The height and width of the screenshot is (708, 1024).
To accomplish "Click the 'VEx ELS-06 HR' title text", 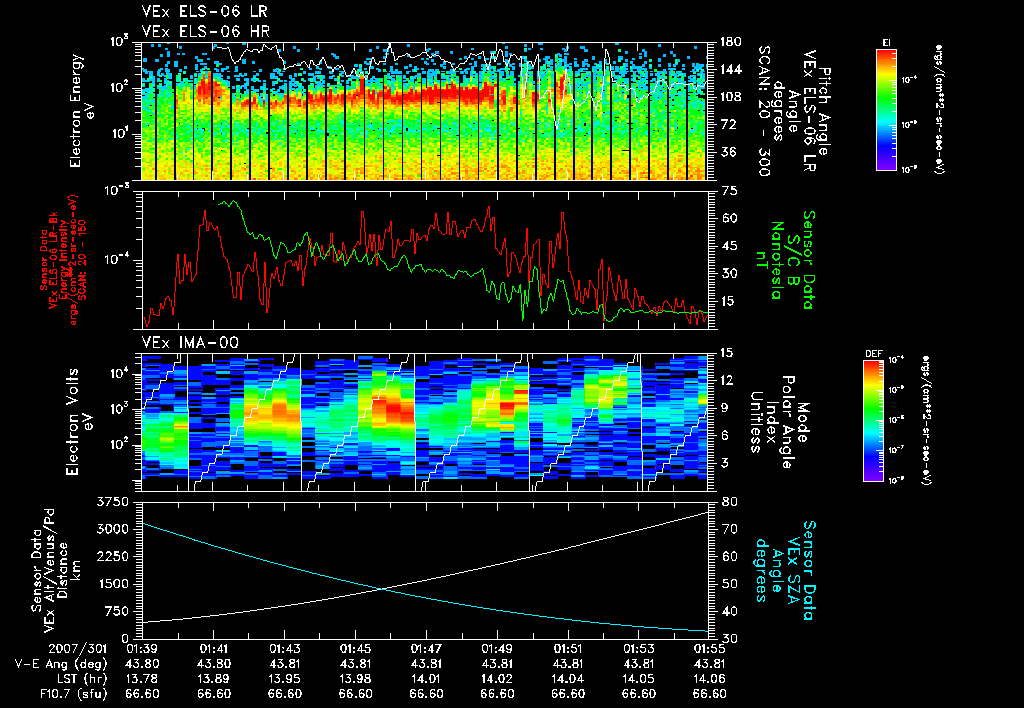I will click(206, 31).
